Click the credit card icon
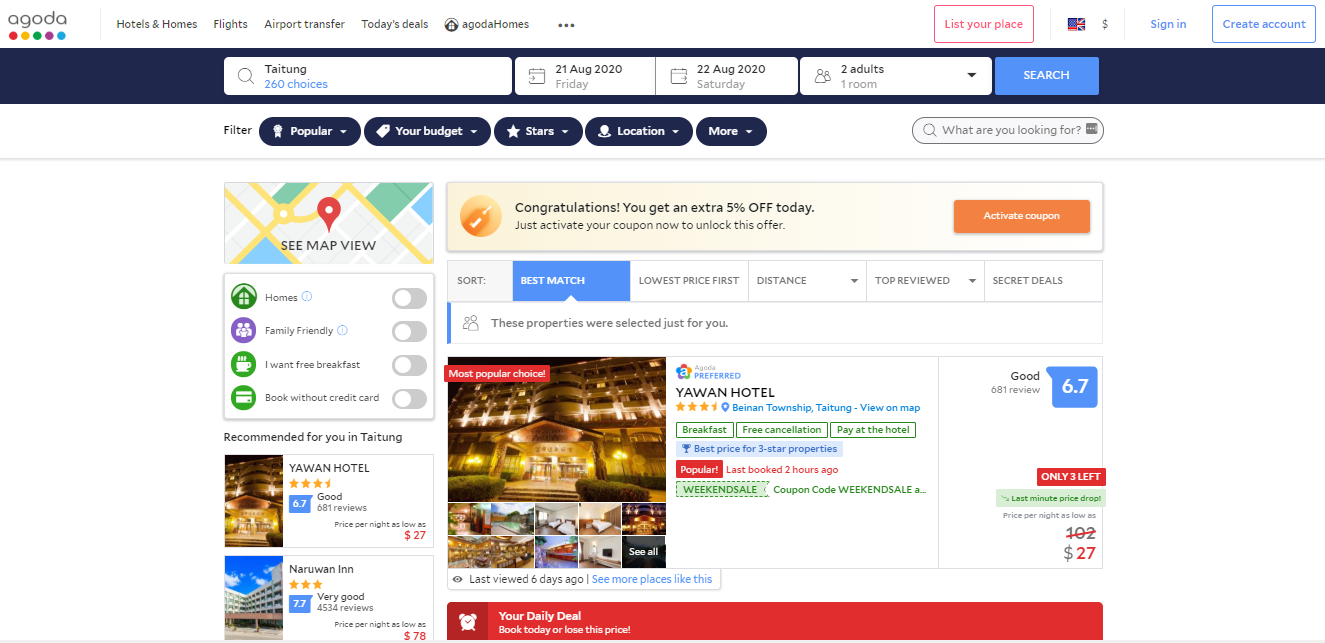 (x=244, y=397)
